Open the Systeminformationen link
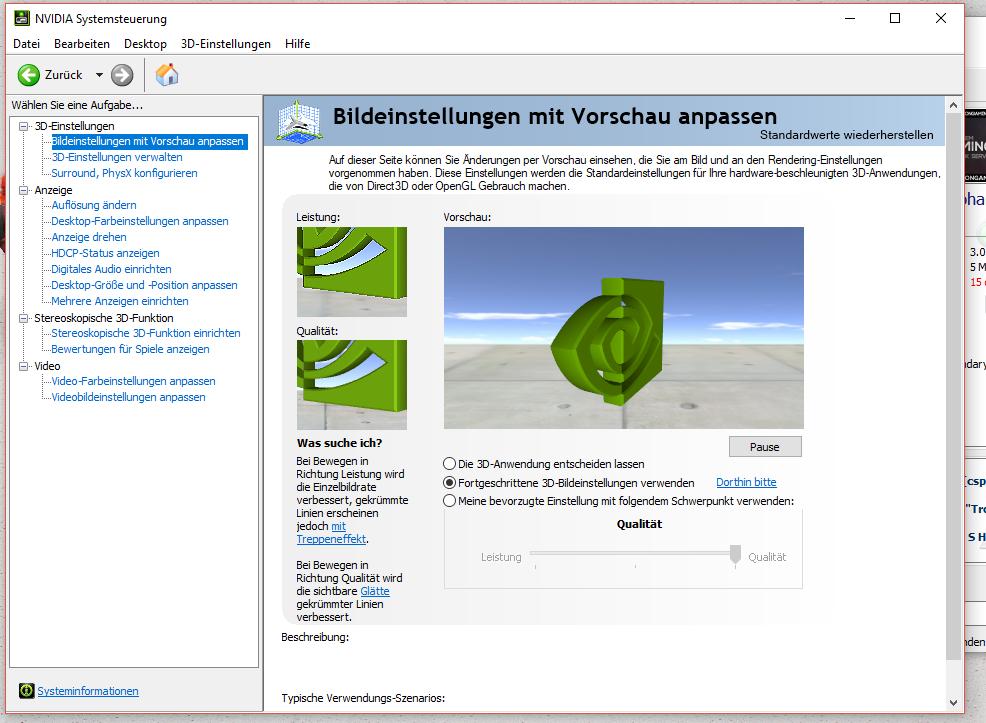 click(88, 691)
